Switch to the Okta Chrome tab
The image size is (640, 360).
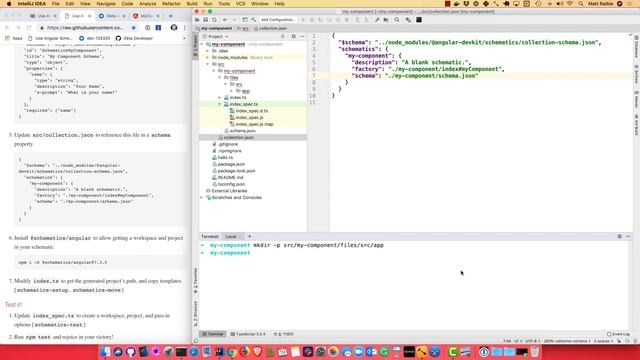(111, 16)
